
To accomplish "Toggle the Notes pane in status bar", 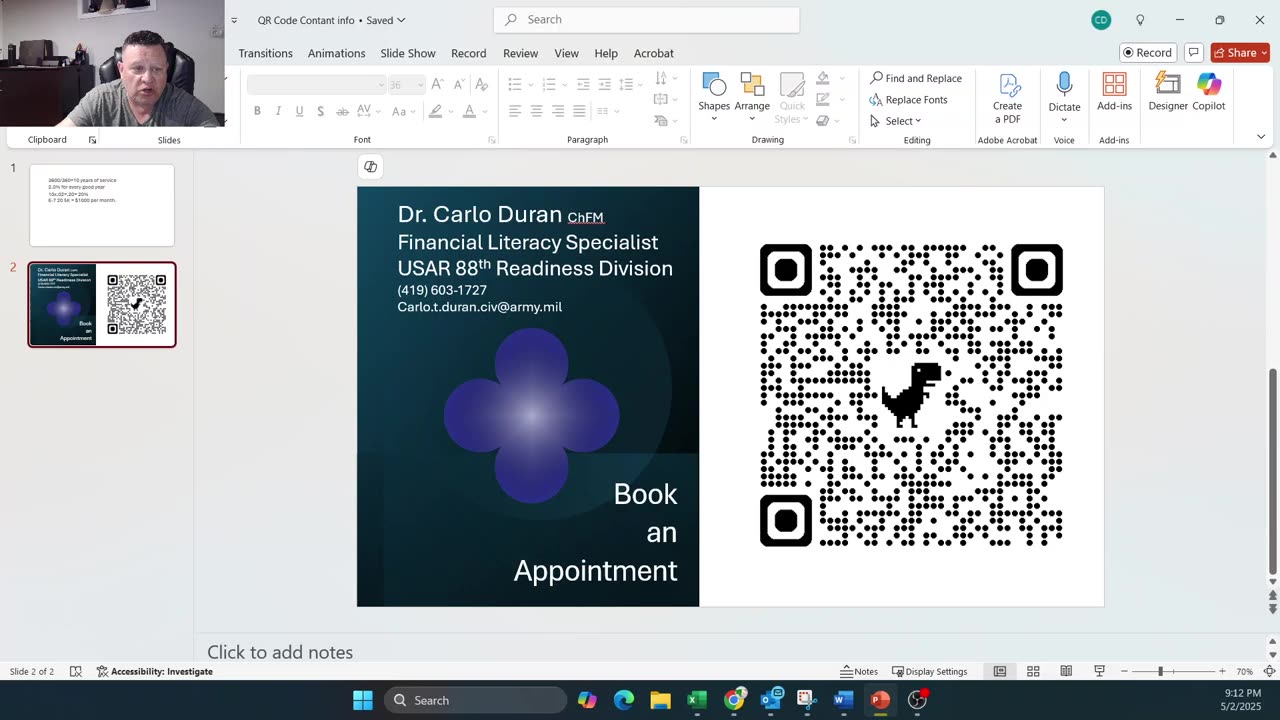I will pos(859,671).
